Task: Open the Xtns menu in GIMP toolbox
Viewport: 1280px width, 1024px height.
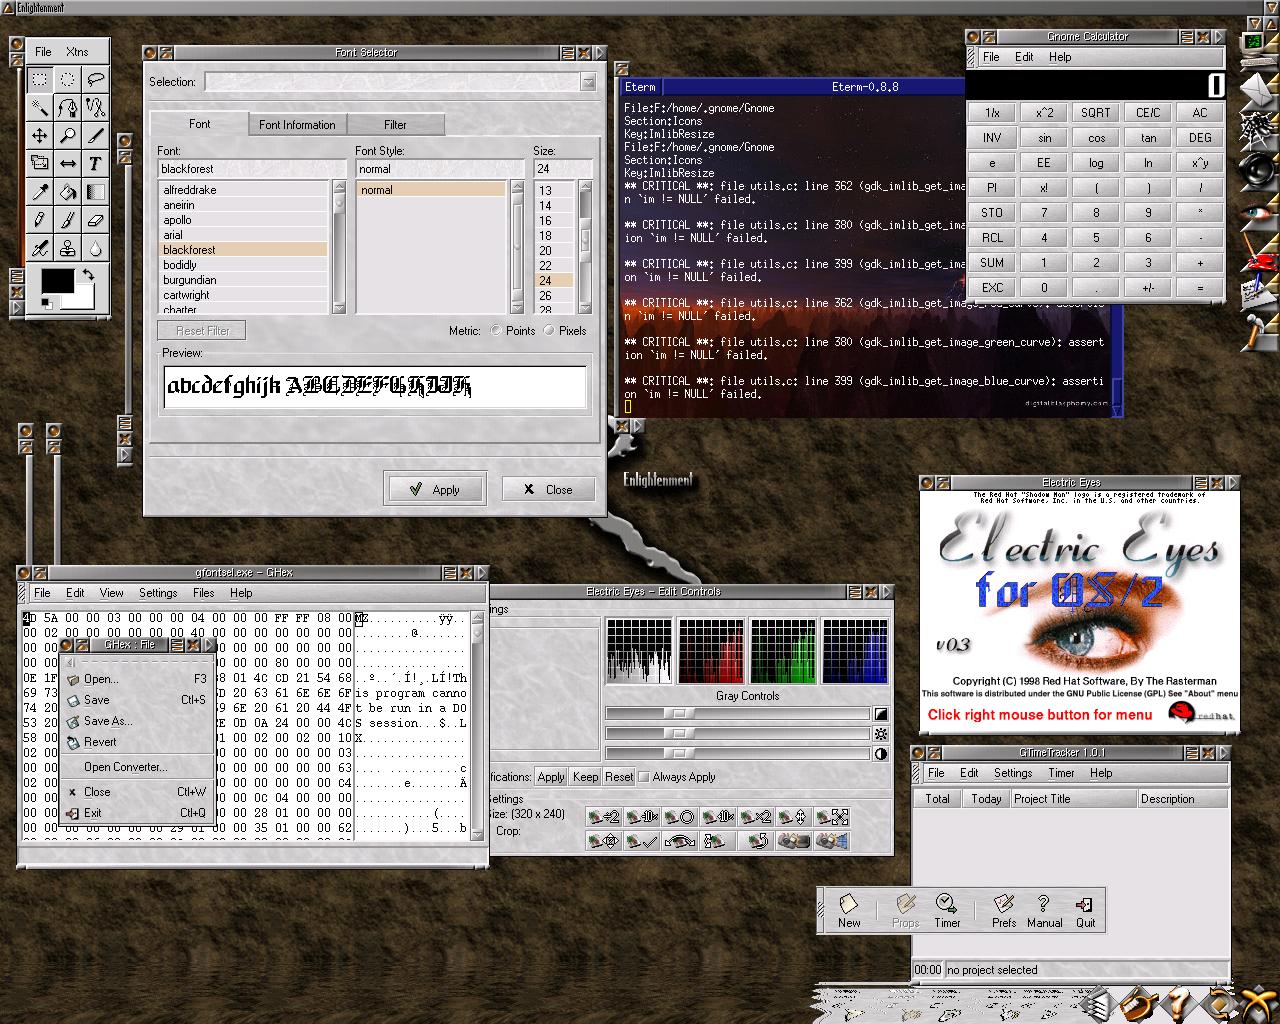Action: 77,51
